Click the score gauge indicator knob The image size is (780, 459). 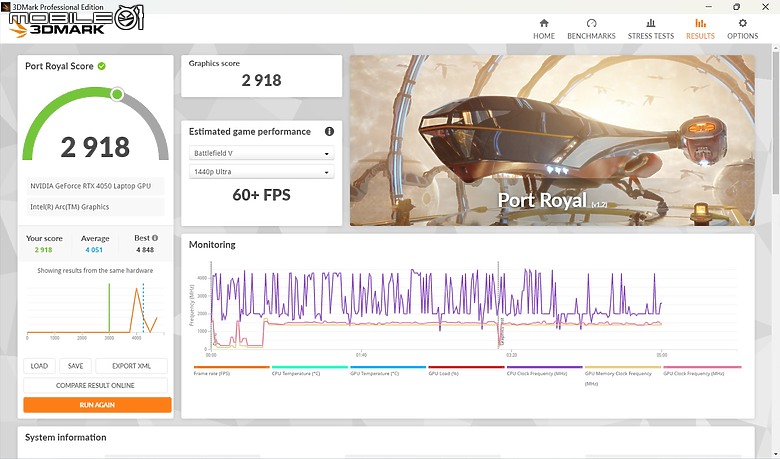click(117, 94)
